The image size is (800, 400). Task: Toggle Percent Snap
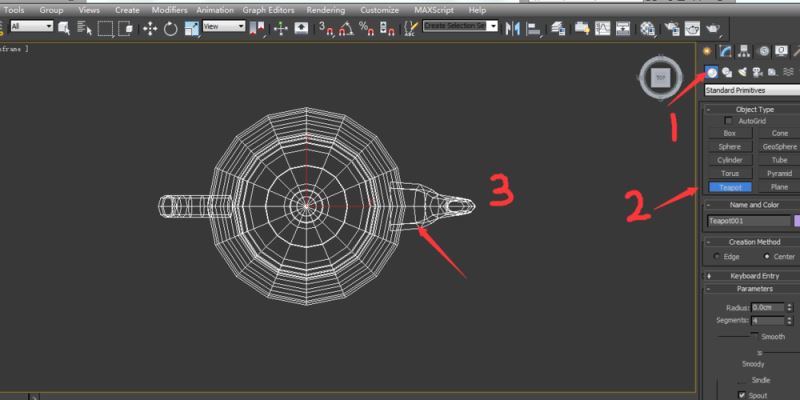[x=366, y=28]
